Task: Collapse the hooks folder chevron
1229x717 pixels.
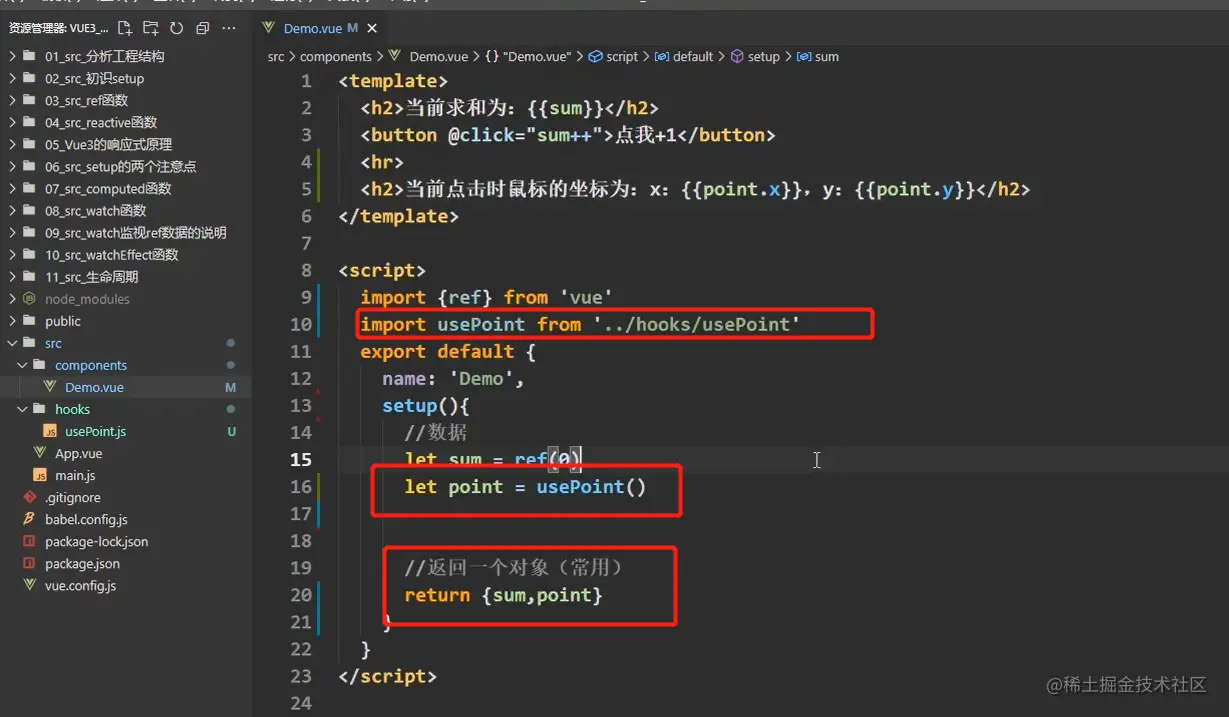Action: (x=22, y=409)
